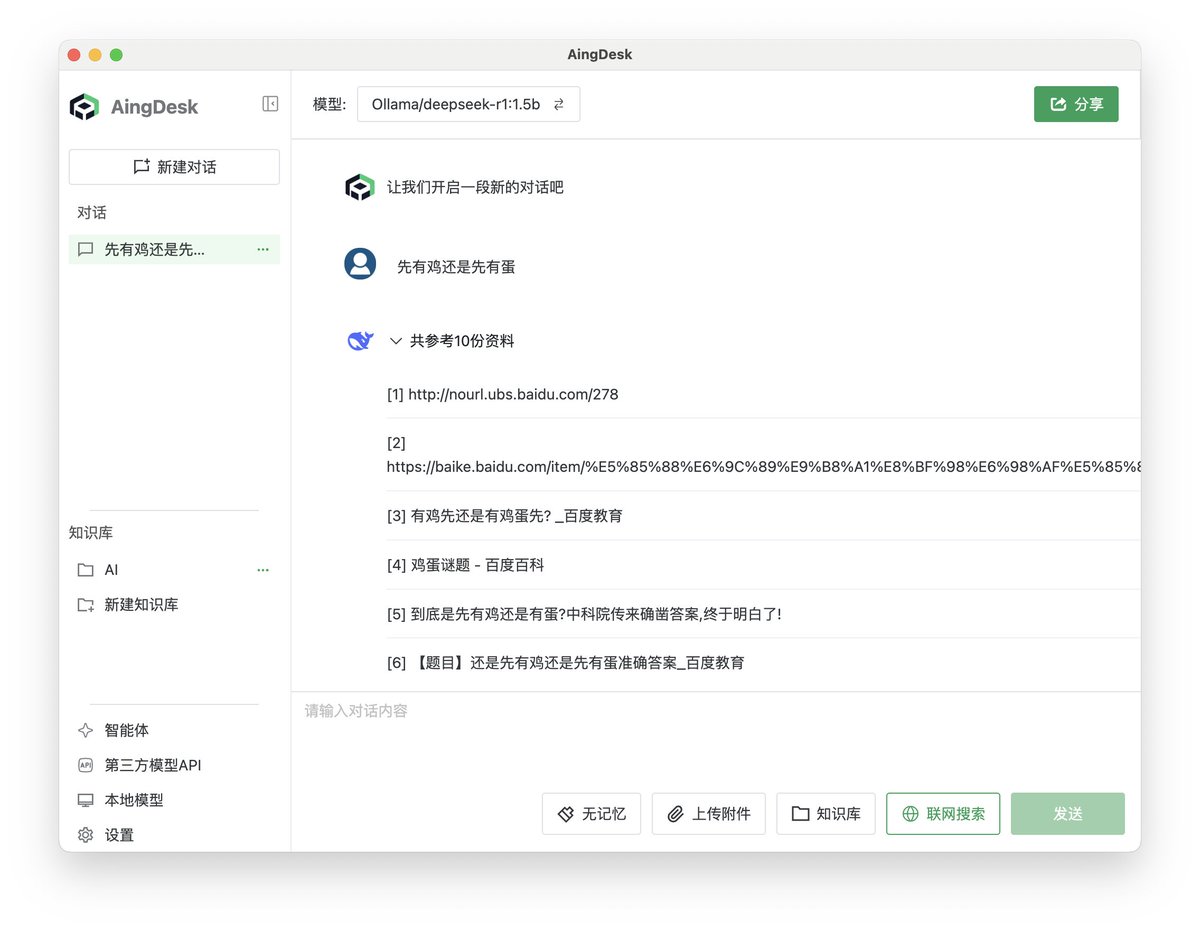1200x930 pixels.
Task: Click the green 分享 share button
Action: [1076, 104]
